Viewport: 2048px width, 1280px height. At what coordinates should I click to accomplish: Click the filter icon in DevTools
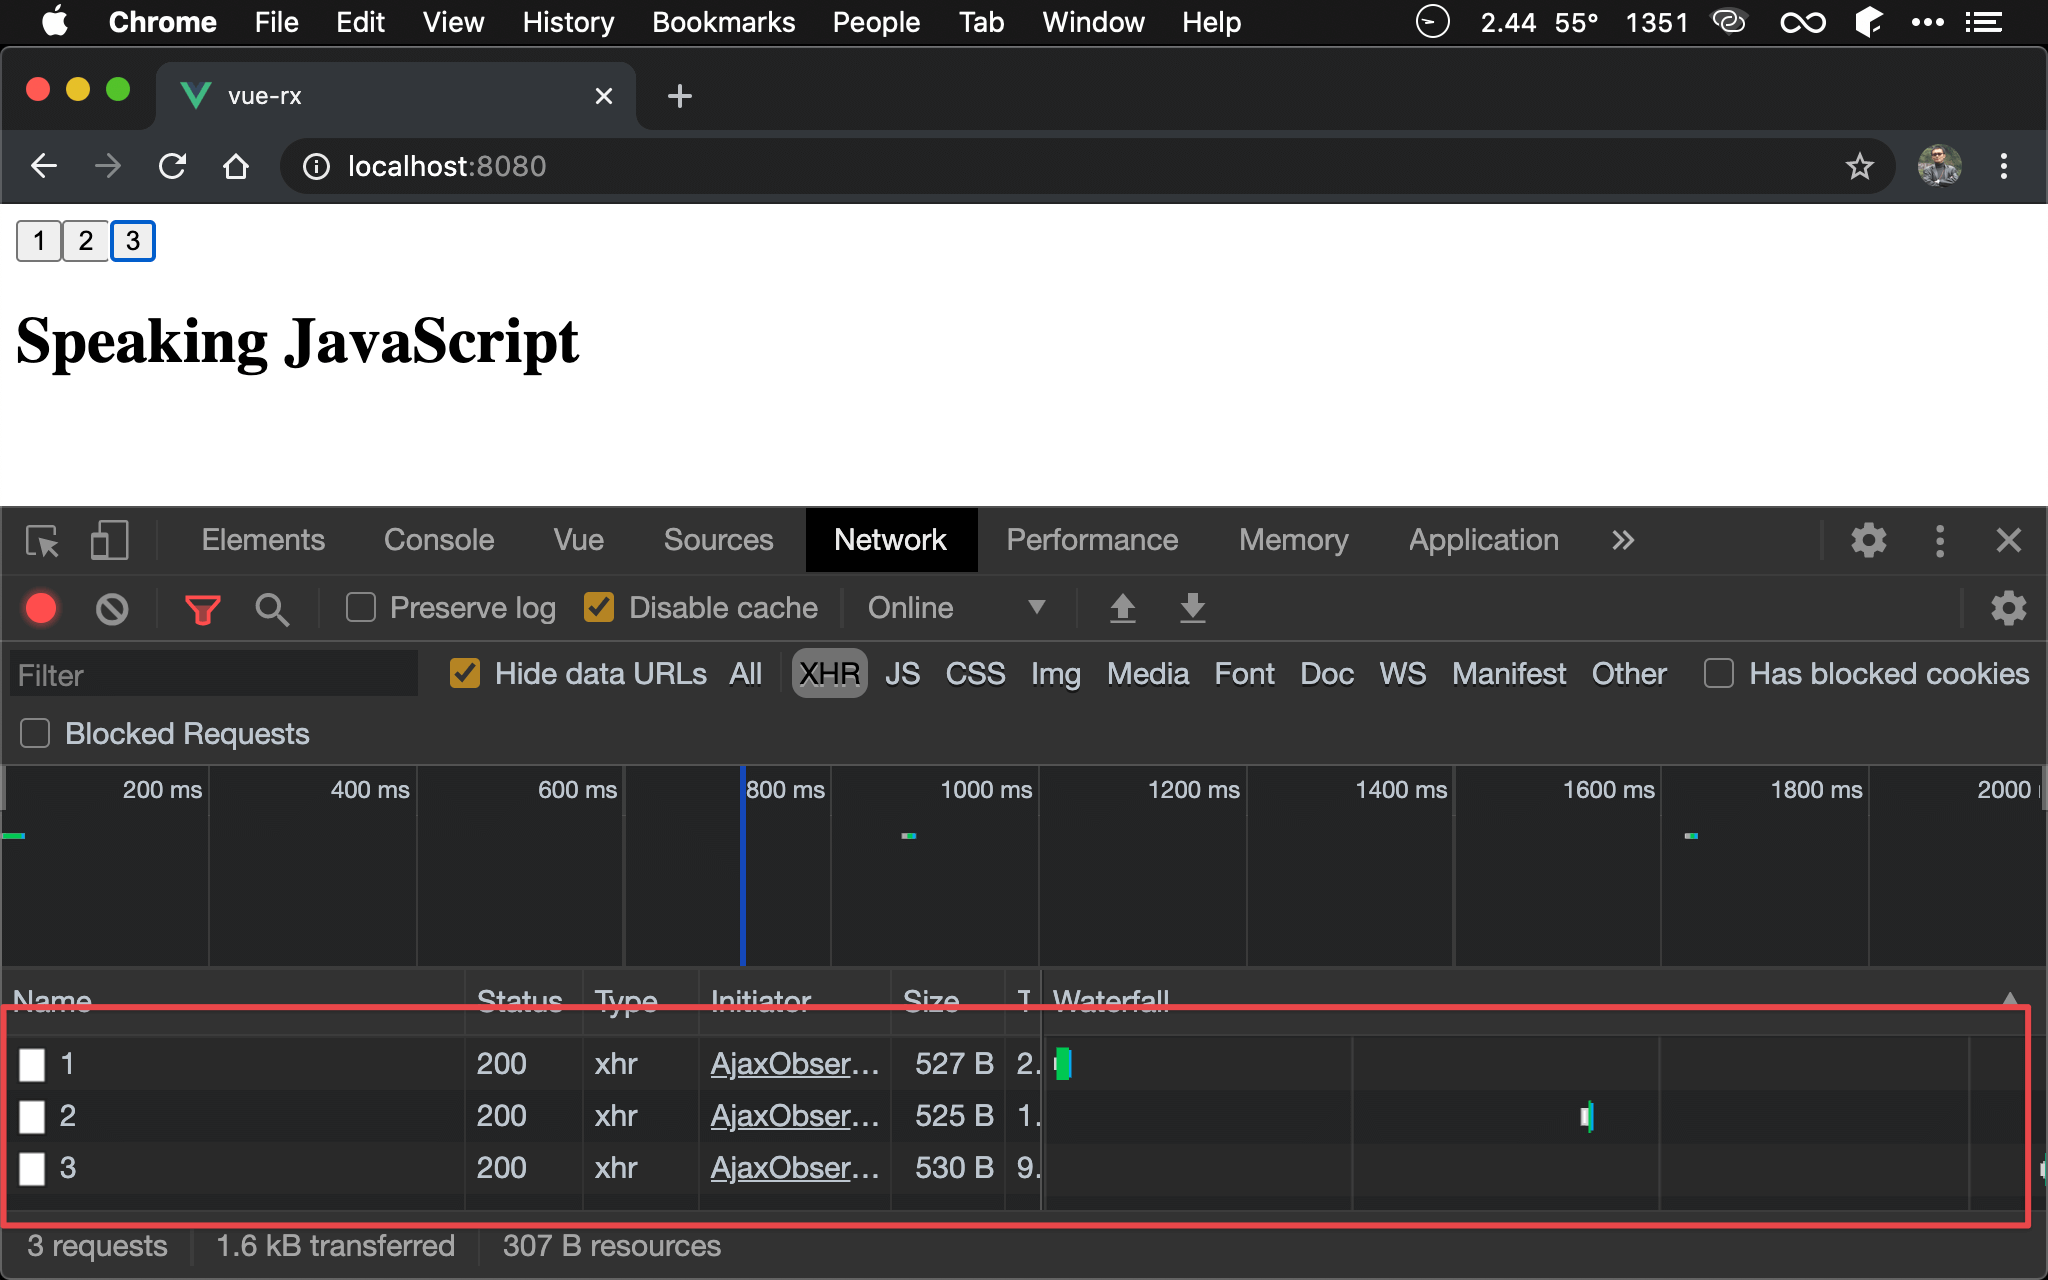[202, 608]
